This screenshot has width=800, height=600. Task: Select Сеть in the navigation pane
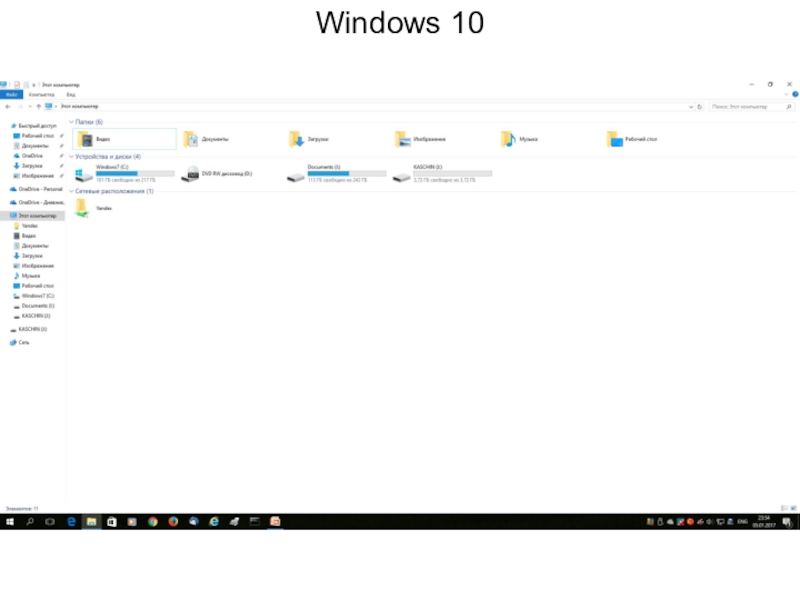click(x=20, y=342)
